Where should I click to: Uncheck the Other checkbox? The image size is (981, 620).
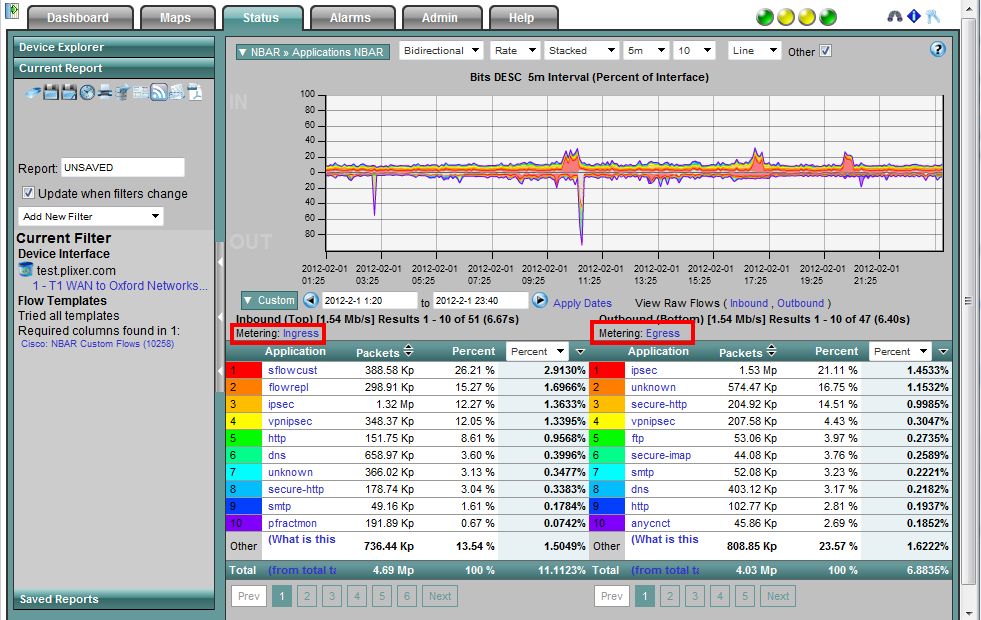[825, 51]
